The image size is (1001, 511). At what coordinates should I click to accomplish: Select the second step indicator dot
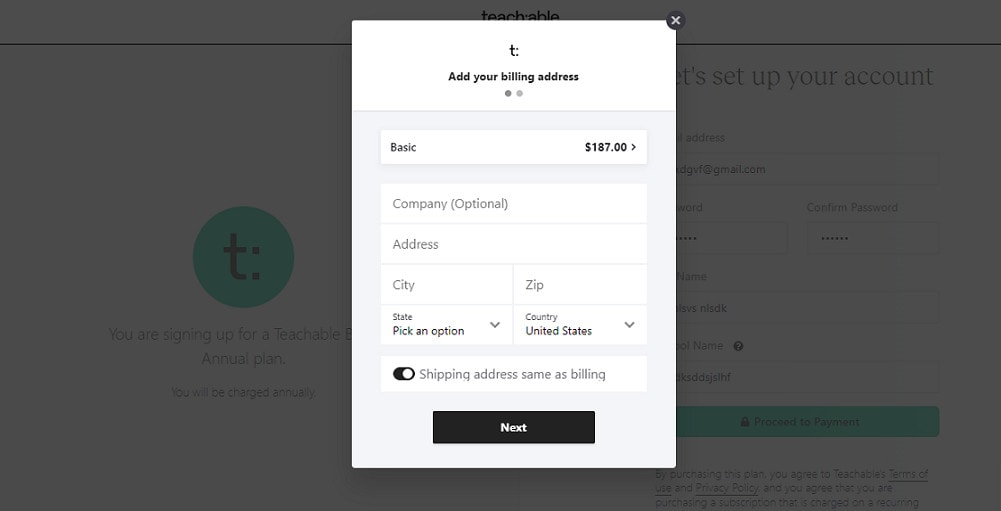point(519,94)
